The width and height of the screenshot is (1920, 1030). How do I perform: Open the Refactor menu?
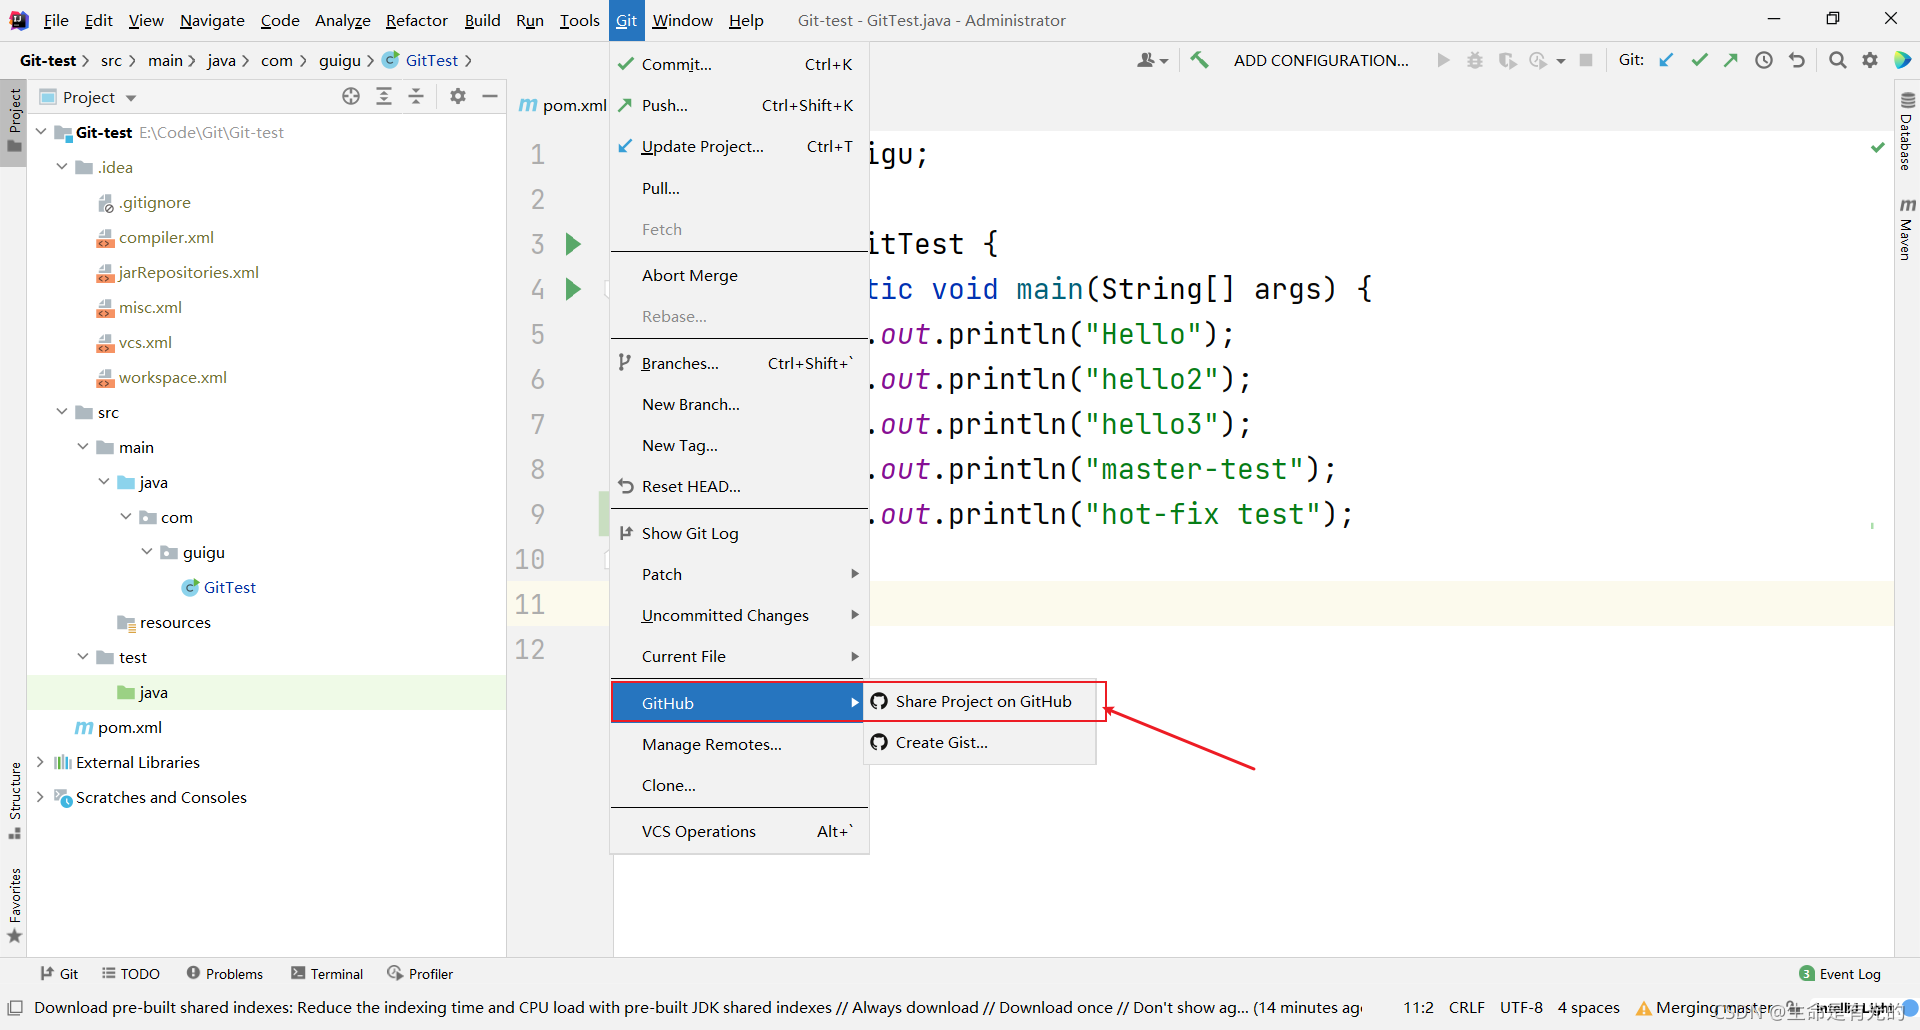[x=417, y=20]
